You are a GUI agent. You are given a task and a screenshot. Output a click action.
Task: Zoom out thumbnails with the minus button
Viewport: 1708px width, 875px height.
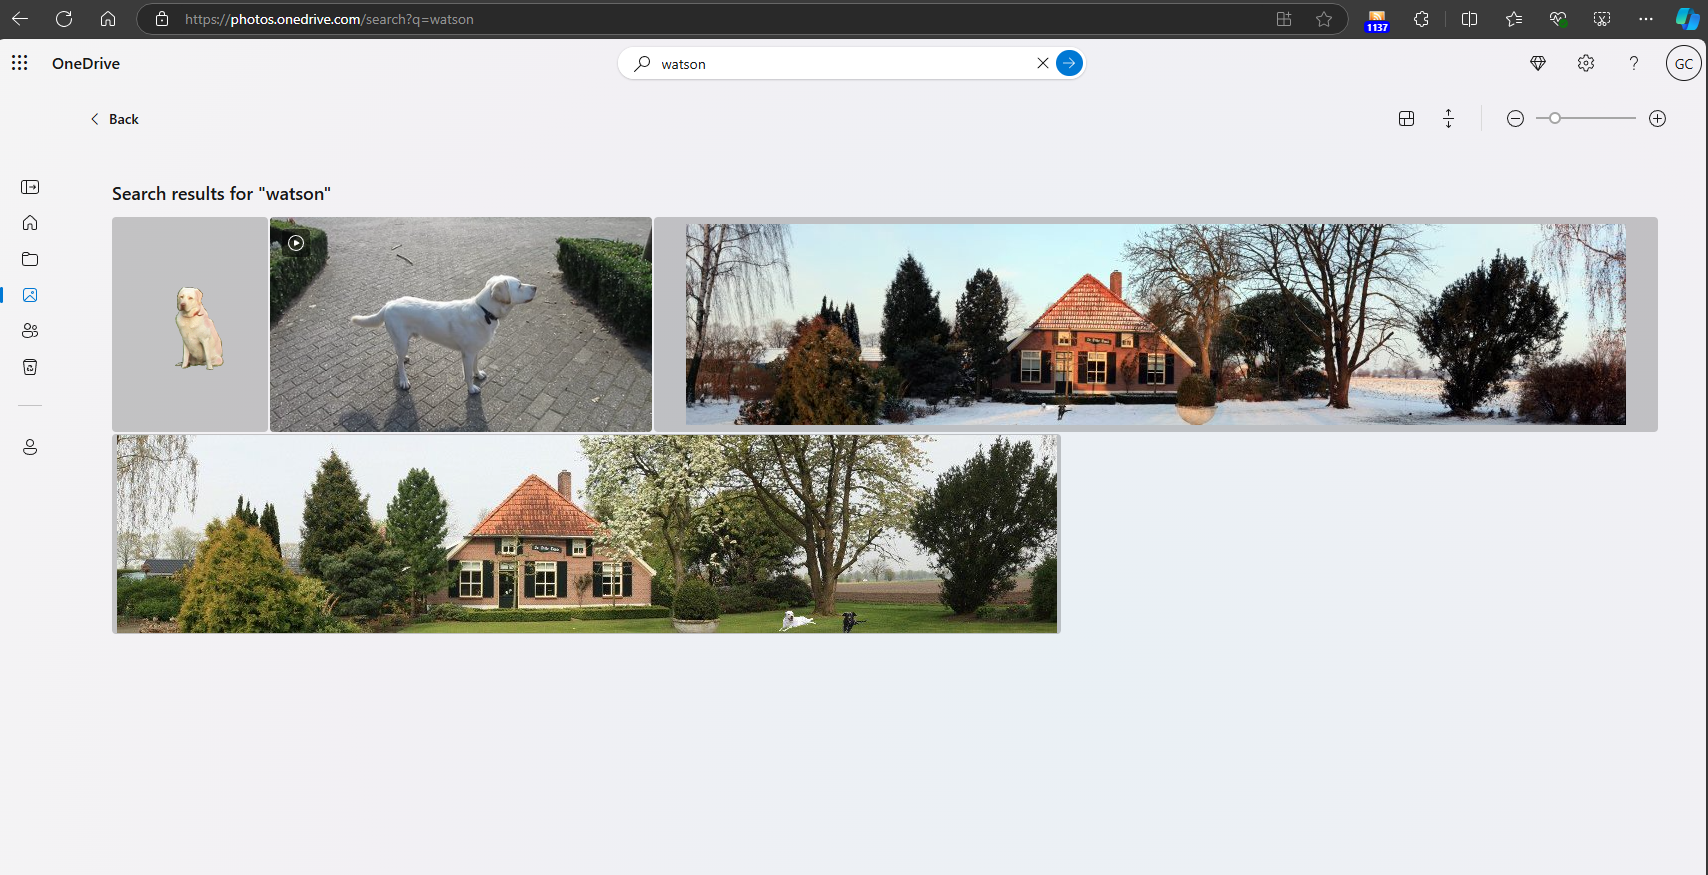coord(1515,119)
